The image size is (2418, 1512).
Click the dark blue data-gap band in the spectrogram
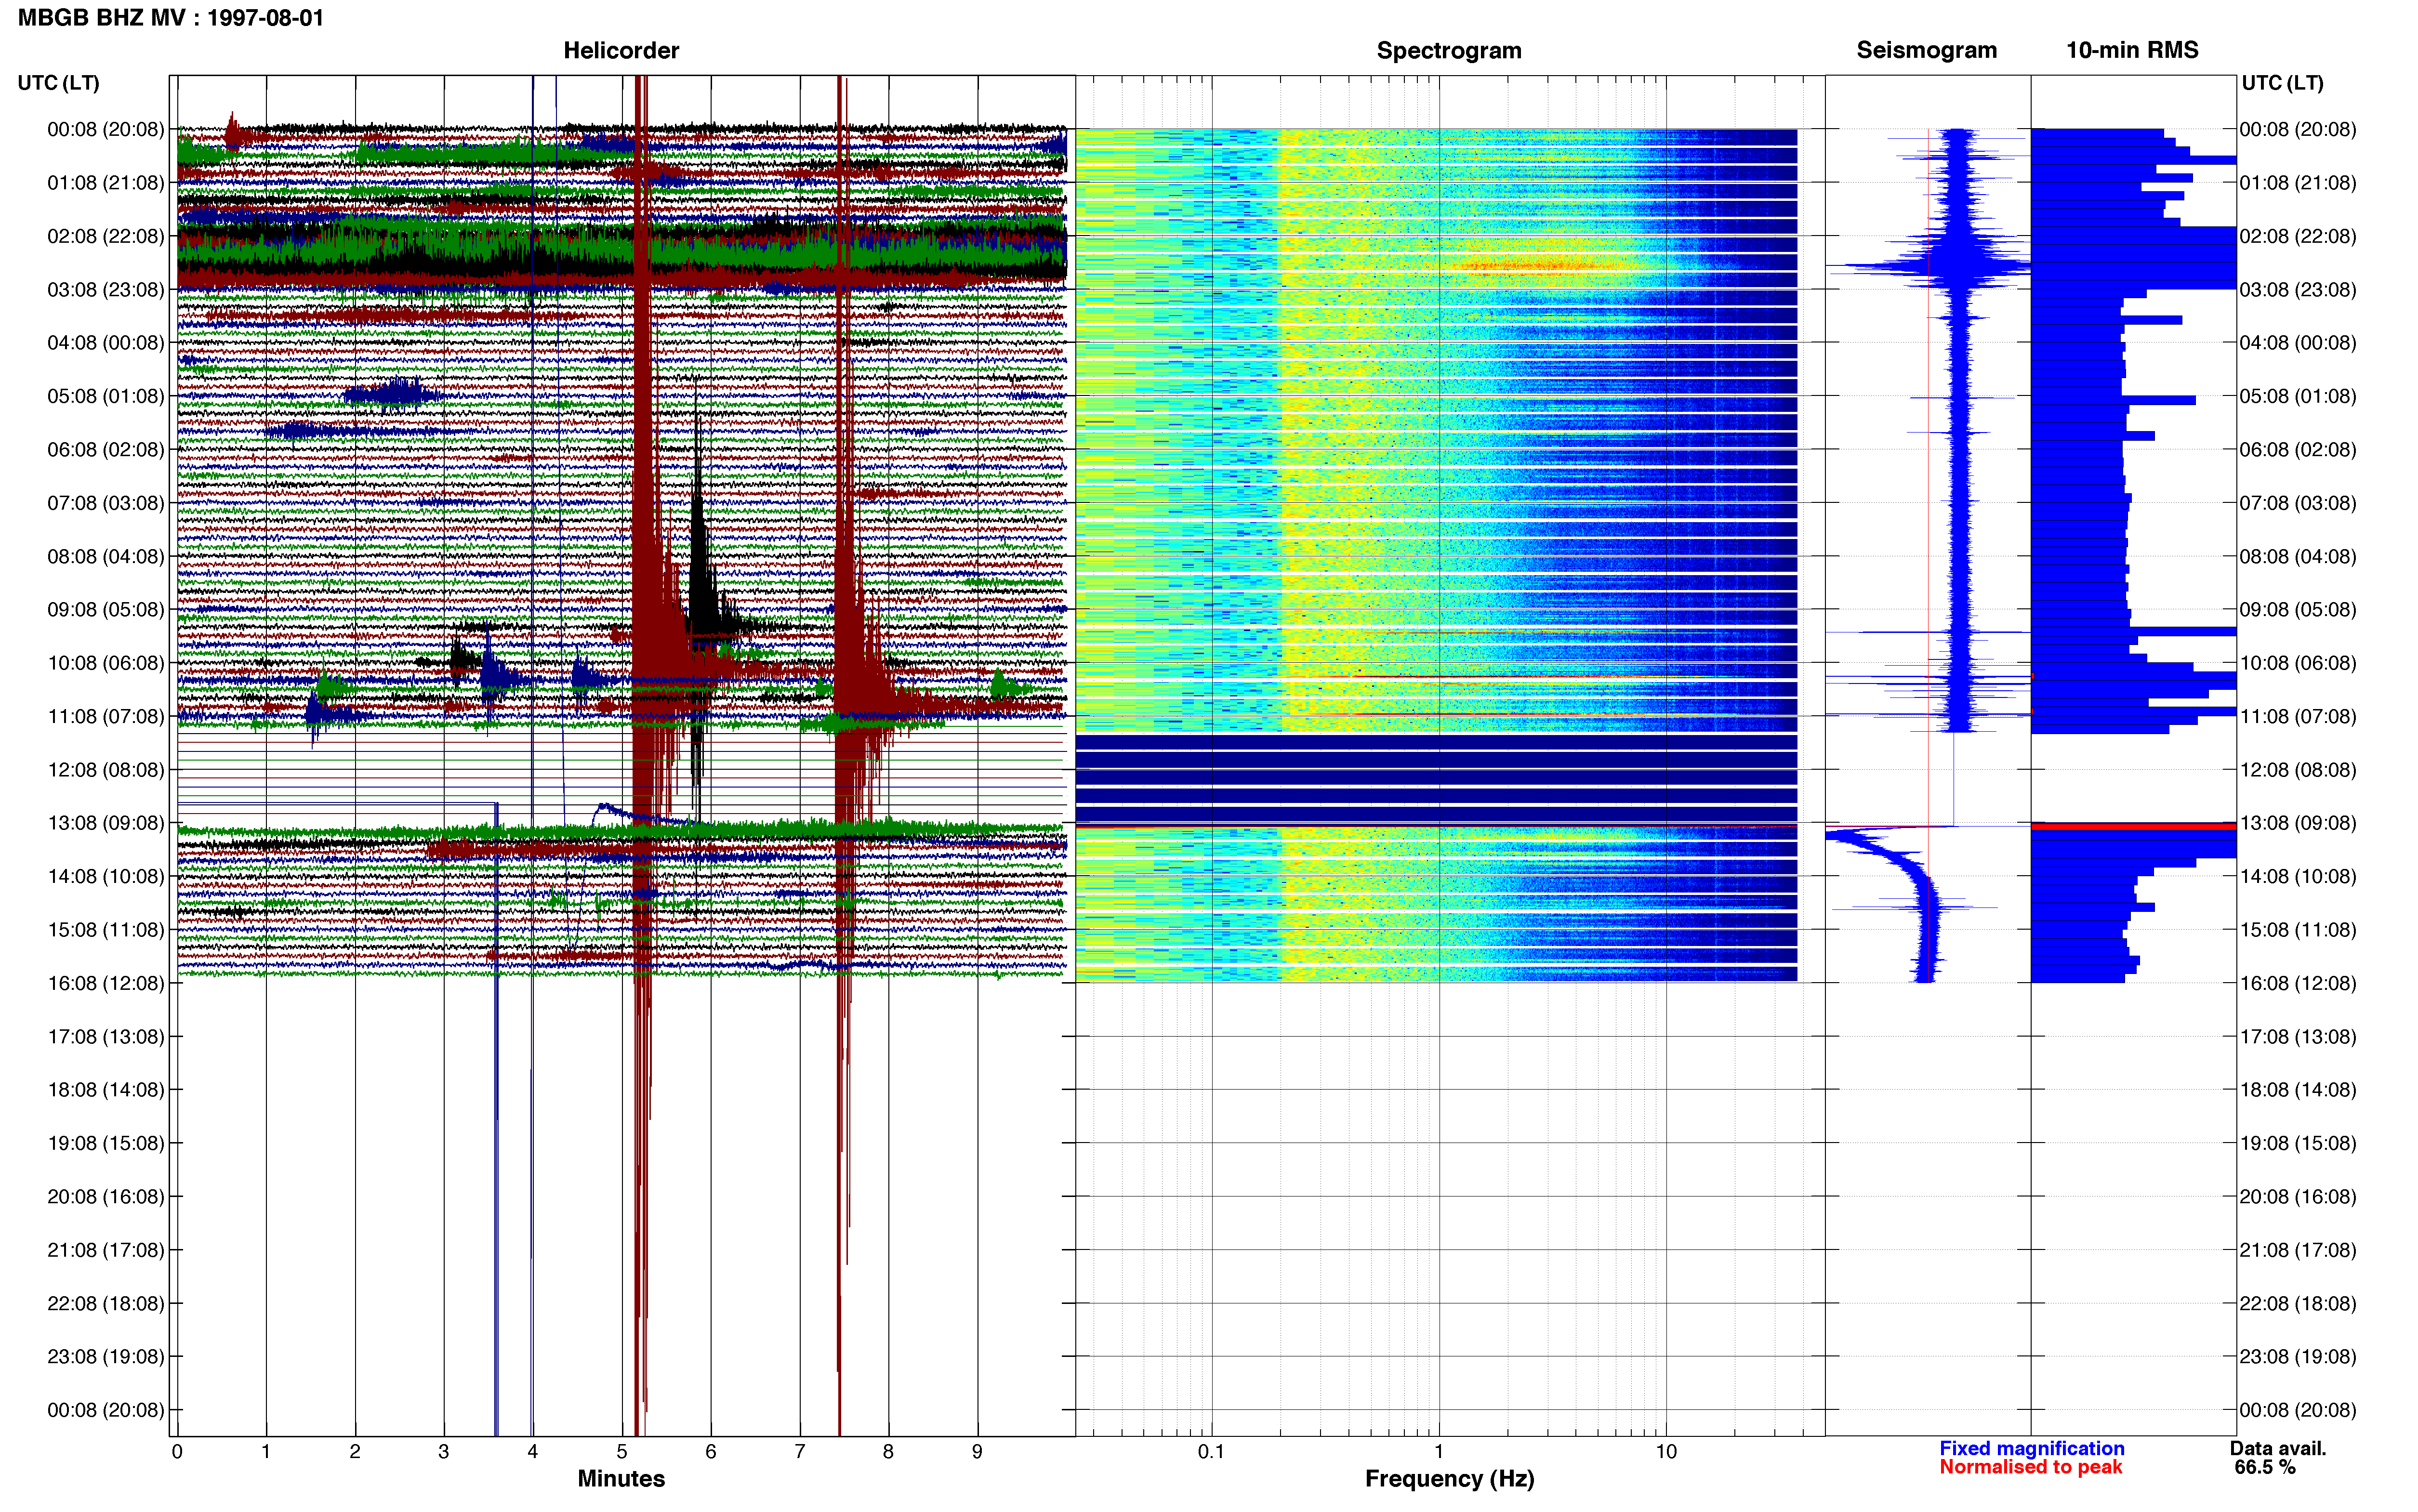point(1436,779)
